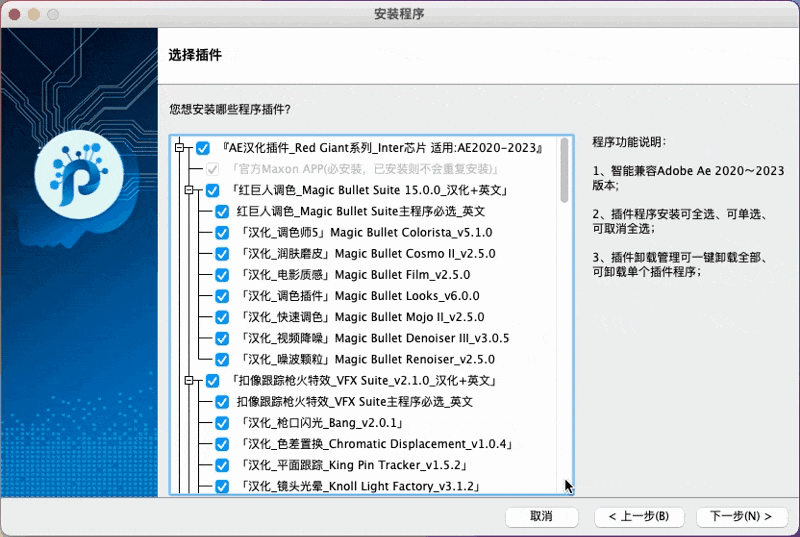This screenshot has width=800, height=537.
Task: Go back with the 上一步(B) button
Action: pyautogui.click(x=639, y=517)
